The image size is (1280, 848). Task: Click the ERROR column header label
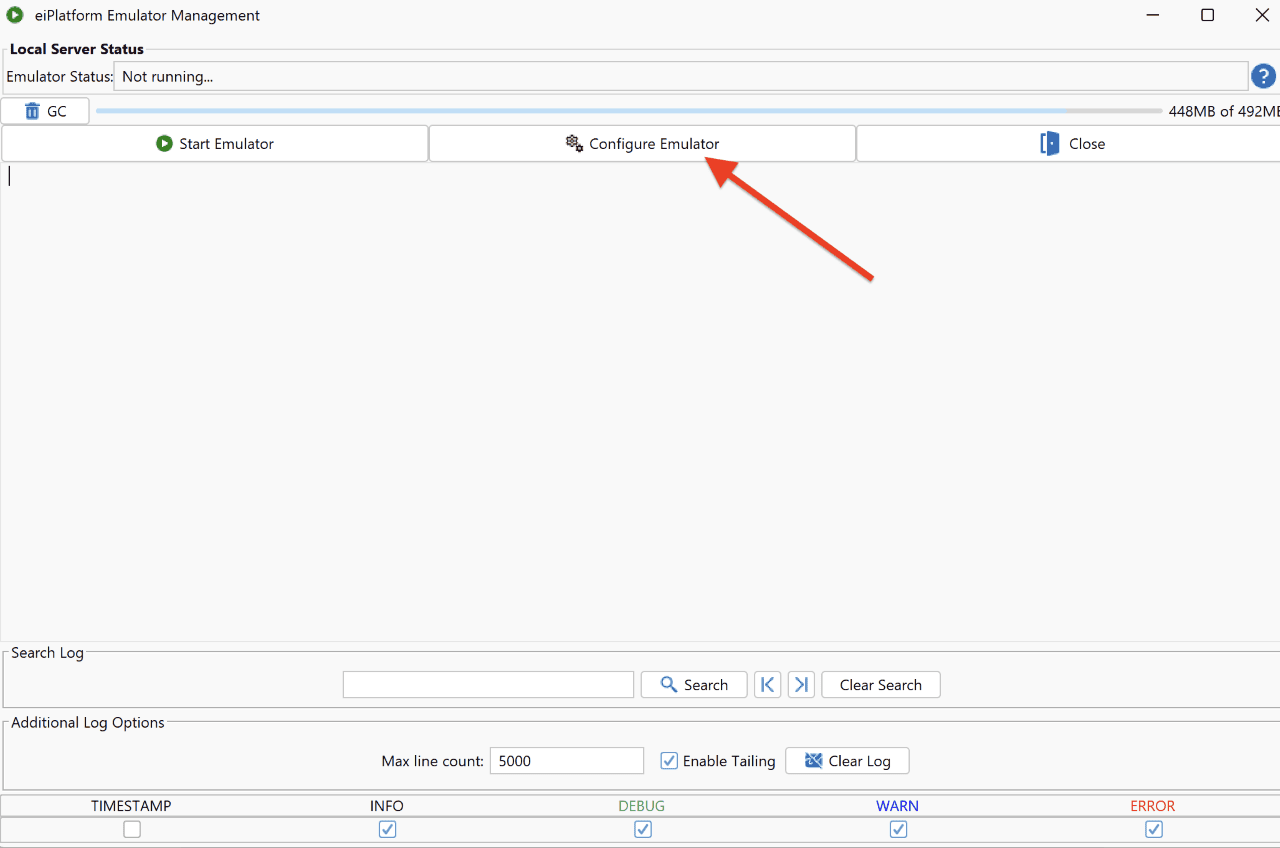pos(1153,806)
